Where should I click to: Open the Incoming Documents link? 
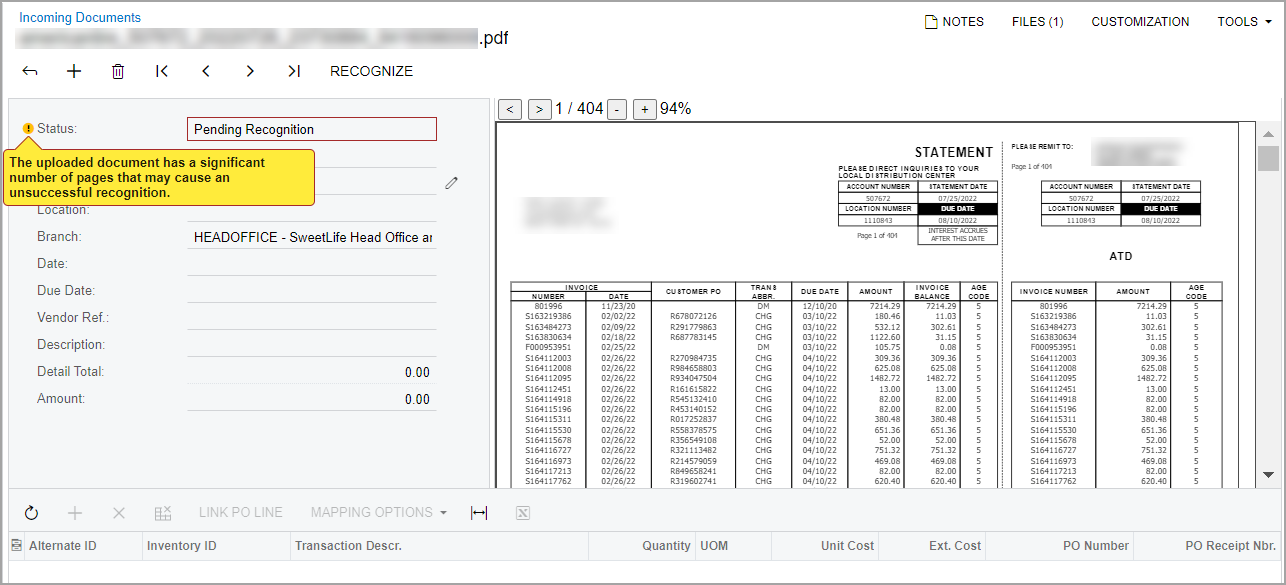tap(80, 18)
